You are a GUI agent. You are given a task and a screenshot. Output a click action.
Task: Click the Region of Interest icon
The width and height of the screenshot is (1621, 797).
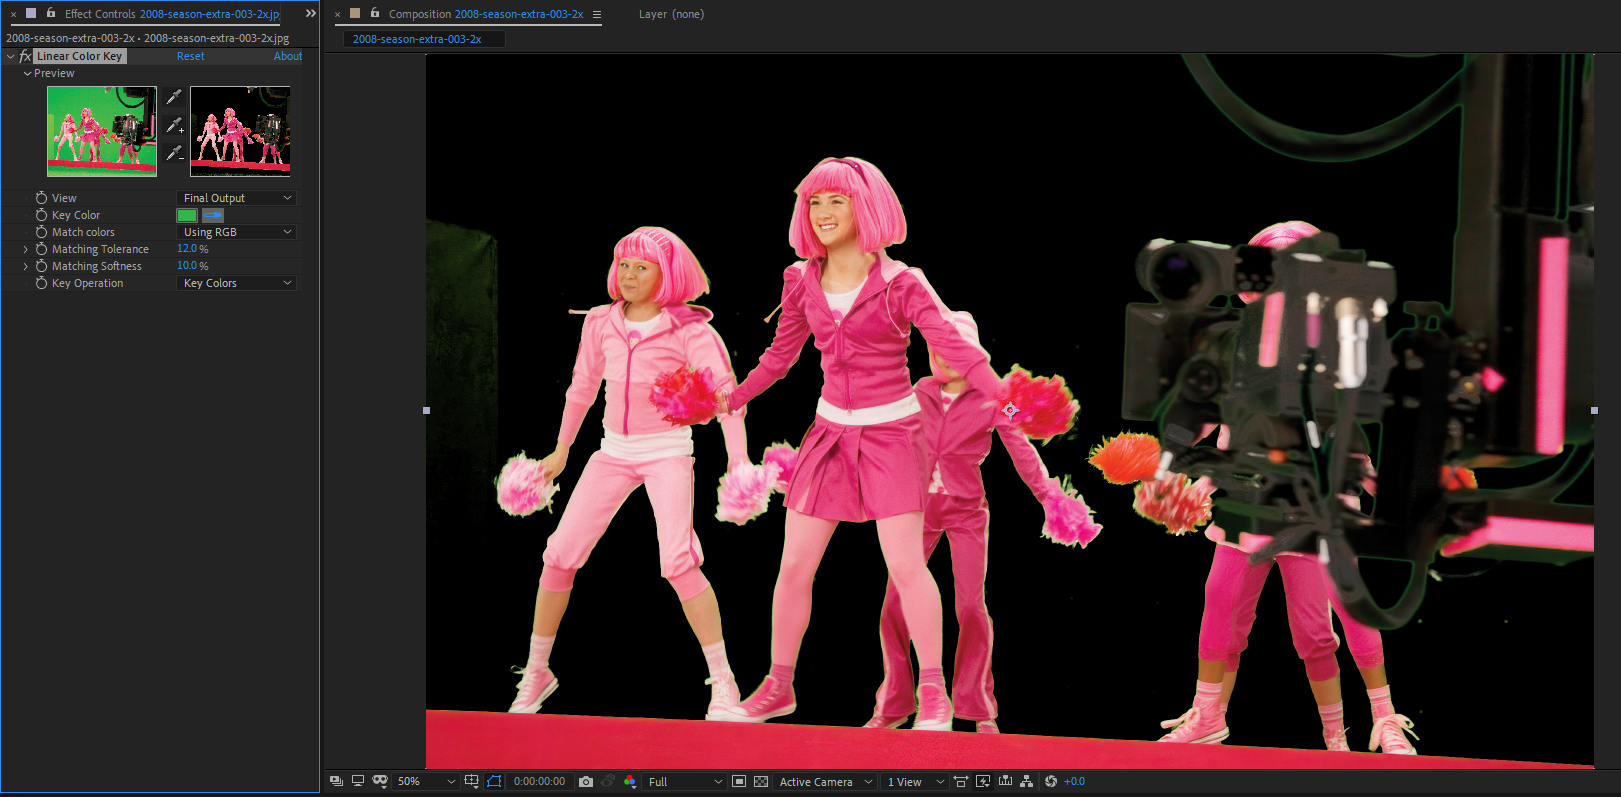[x=739, y=781]
